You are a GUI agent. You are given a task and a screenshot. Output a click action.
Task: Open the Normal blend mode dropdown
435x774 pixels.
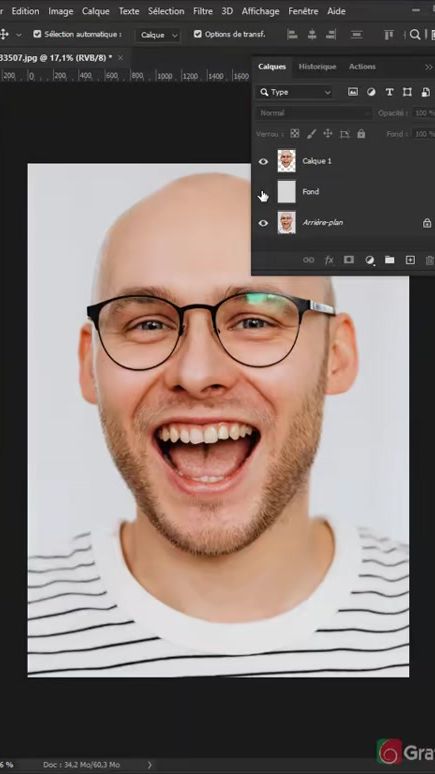click(314, 113)
